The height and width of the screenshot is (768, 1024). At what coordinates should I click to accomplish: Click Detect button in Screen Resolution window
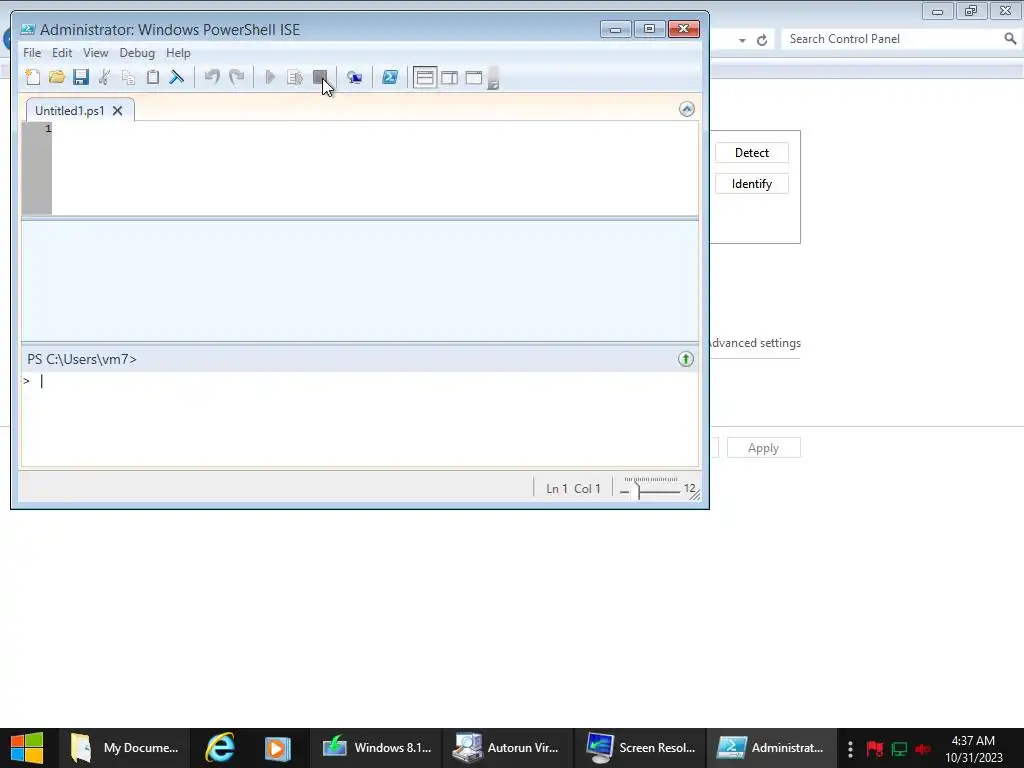coord(752,153)
